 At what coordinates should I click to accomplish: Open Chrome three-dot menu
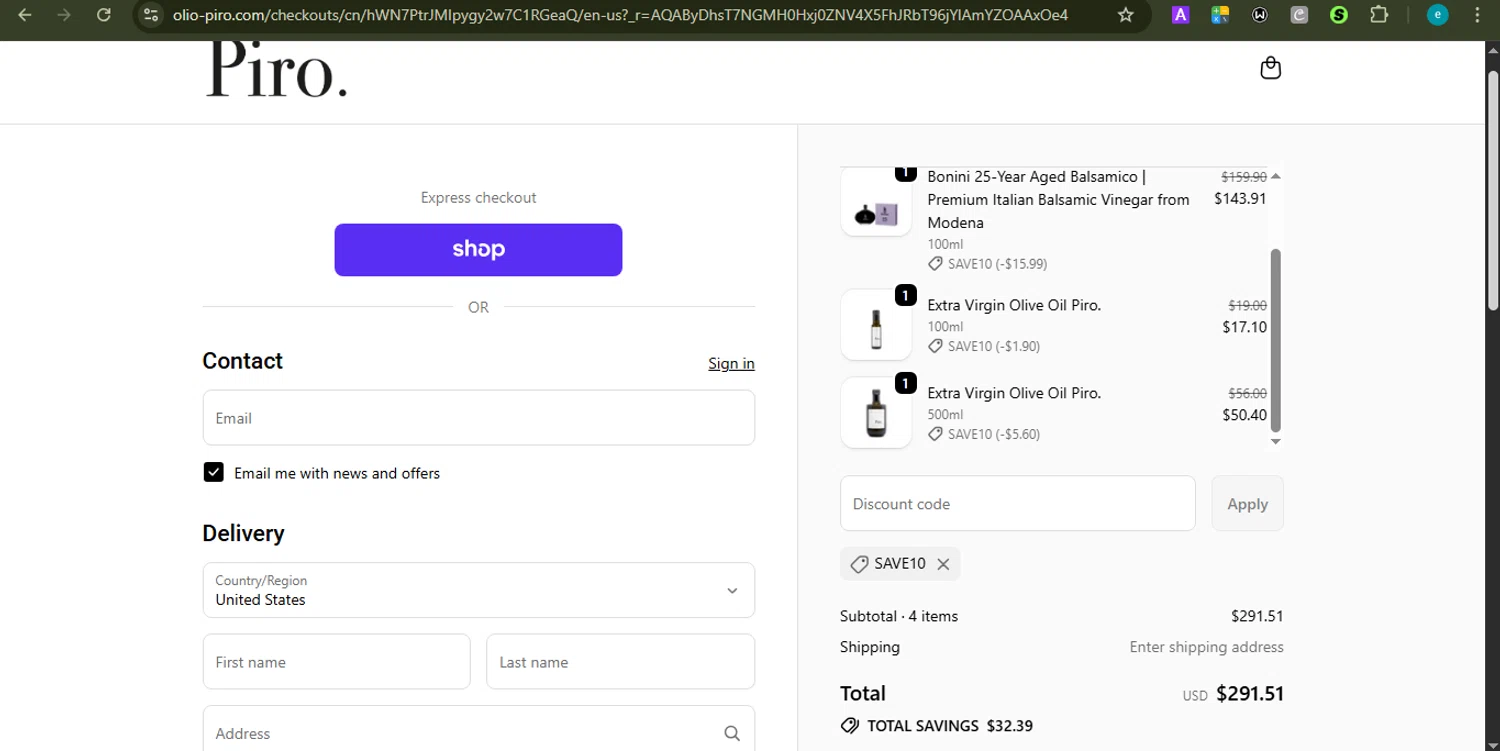tap(1477, 15)
